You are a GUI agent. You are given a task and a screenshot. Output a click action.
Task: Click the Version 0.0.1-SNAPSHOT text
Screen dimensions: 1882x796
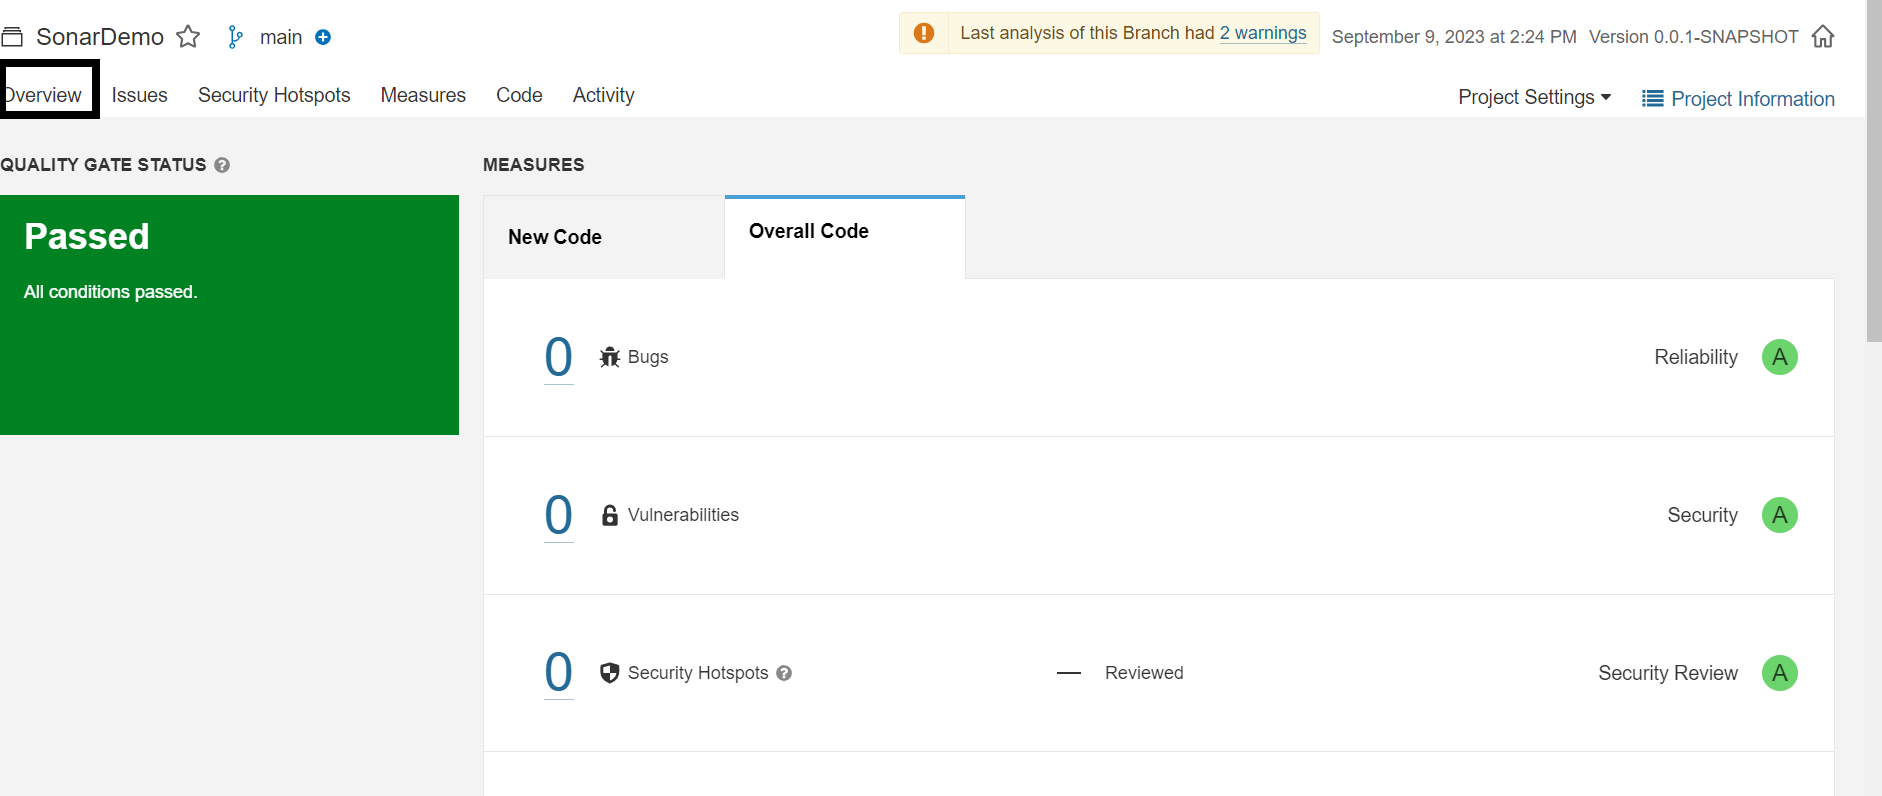(x=1694, y=37)
